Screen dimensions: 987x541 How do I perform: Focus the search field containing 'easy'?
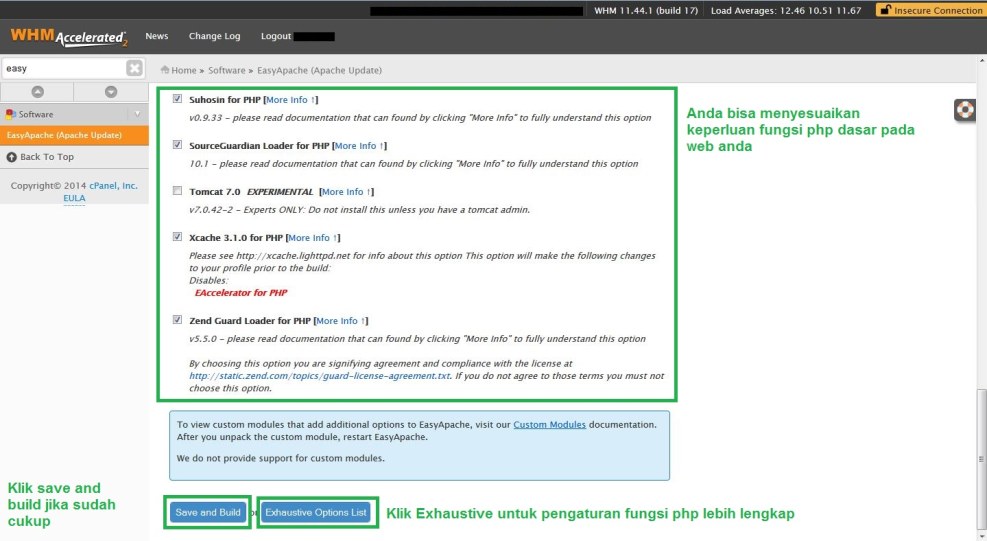click(64, 68)
